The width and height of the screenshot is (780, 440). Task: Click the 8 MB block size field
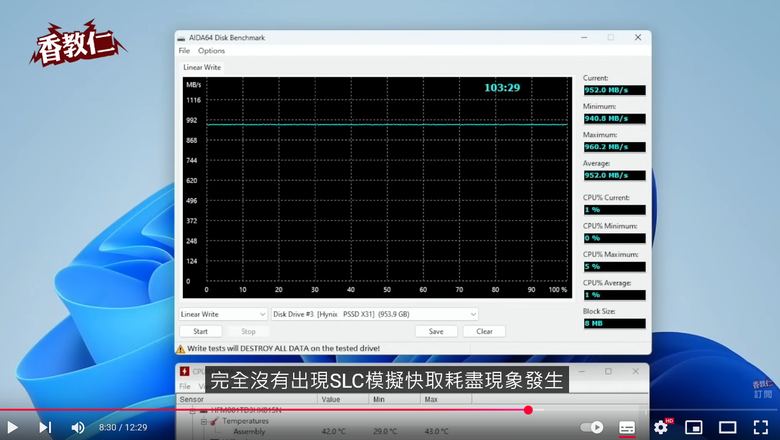click(x=615, y=323)
